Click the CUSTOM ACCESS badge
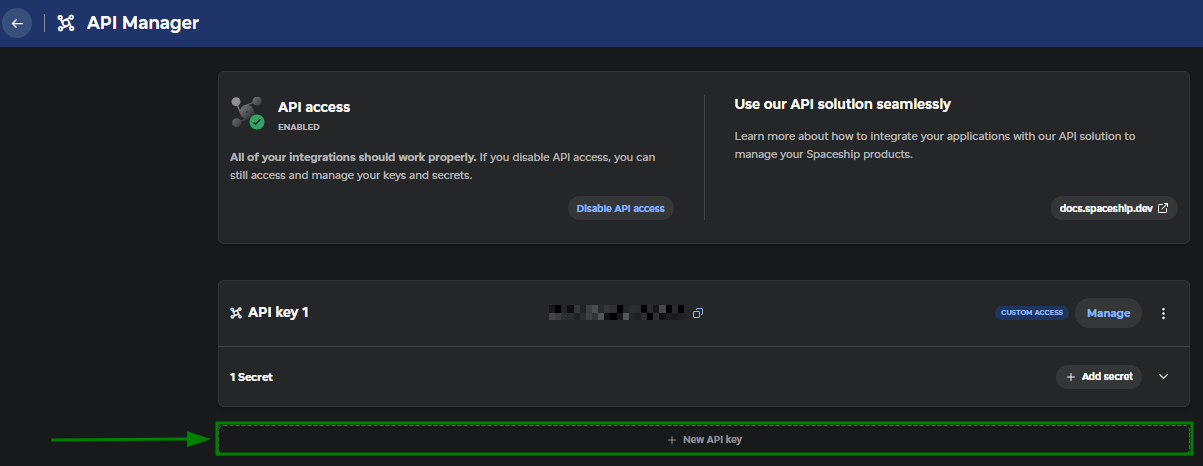1203x466 pixels. coord(1032,313)
